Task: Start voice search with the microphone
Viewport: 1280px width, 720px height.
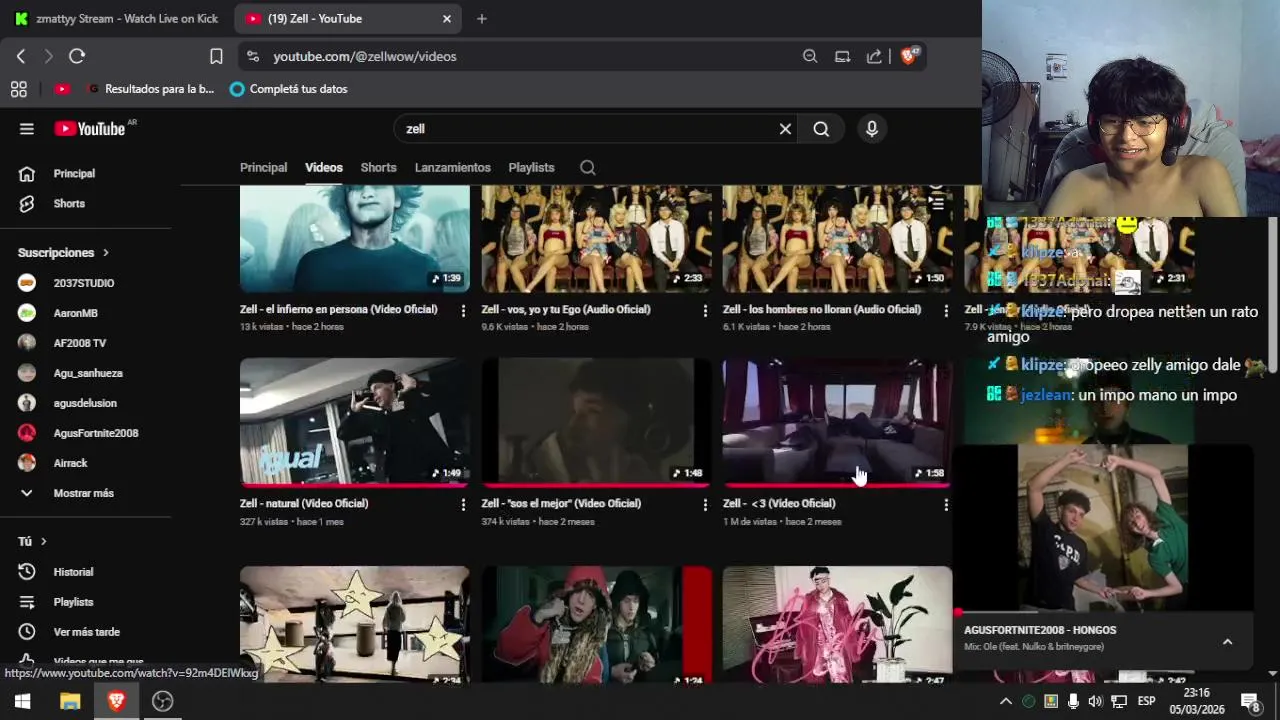Action: pos(872,129)
